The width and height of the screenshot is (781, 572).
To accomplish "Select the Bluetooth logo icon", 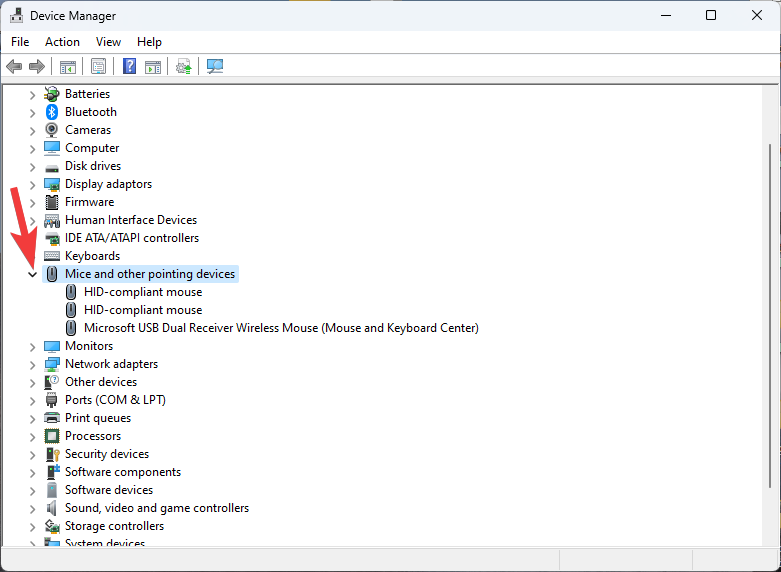I will coord(52,112).
